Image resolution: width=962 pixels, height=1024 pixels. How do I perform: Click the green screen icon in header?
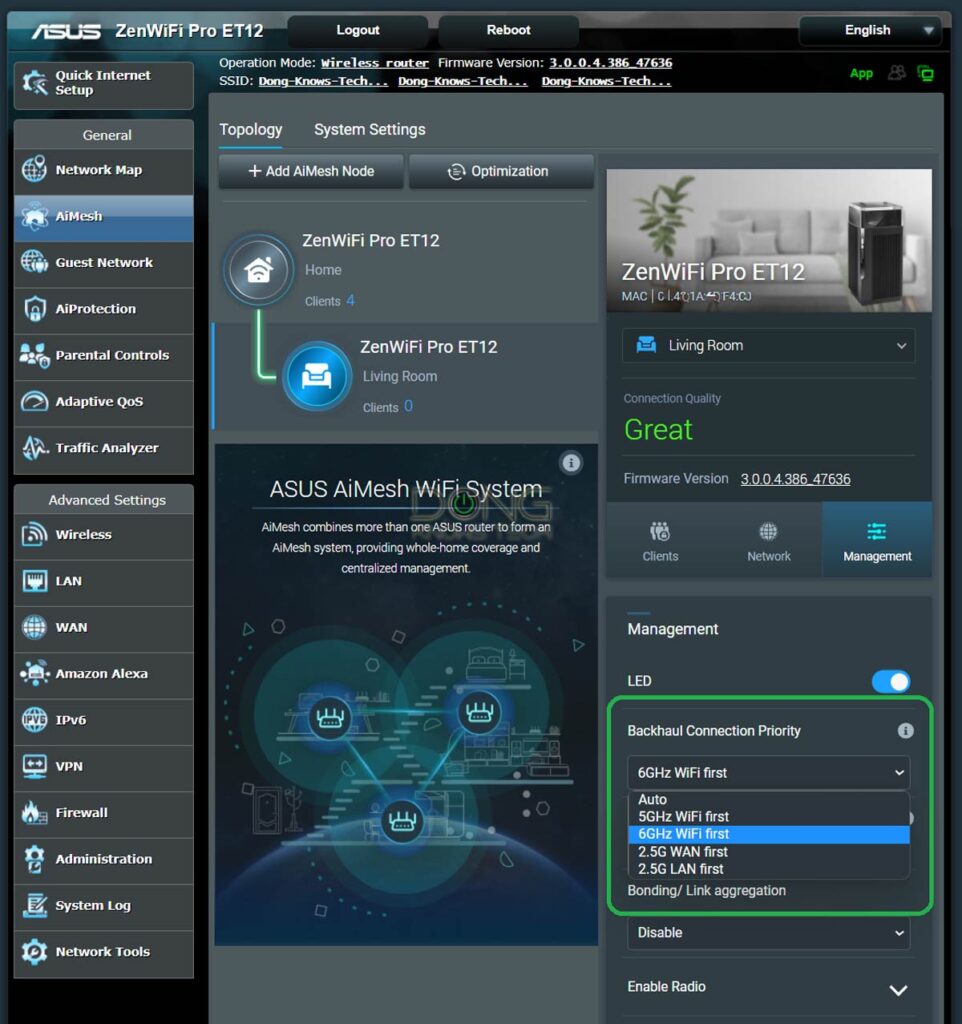pyautogui.click(x=925, y=73)
